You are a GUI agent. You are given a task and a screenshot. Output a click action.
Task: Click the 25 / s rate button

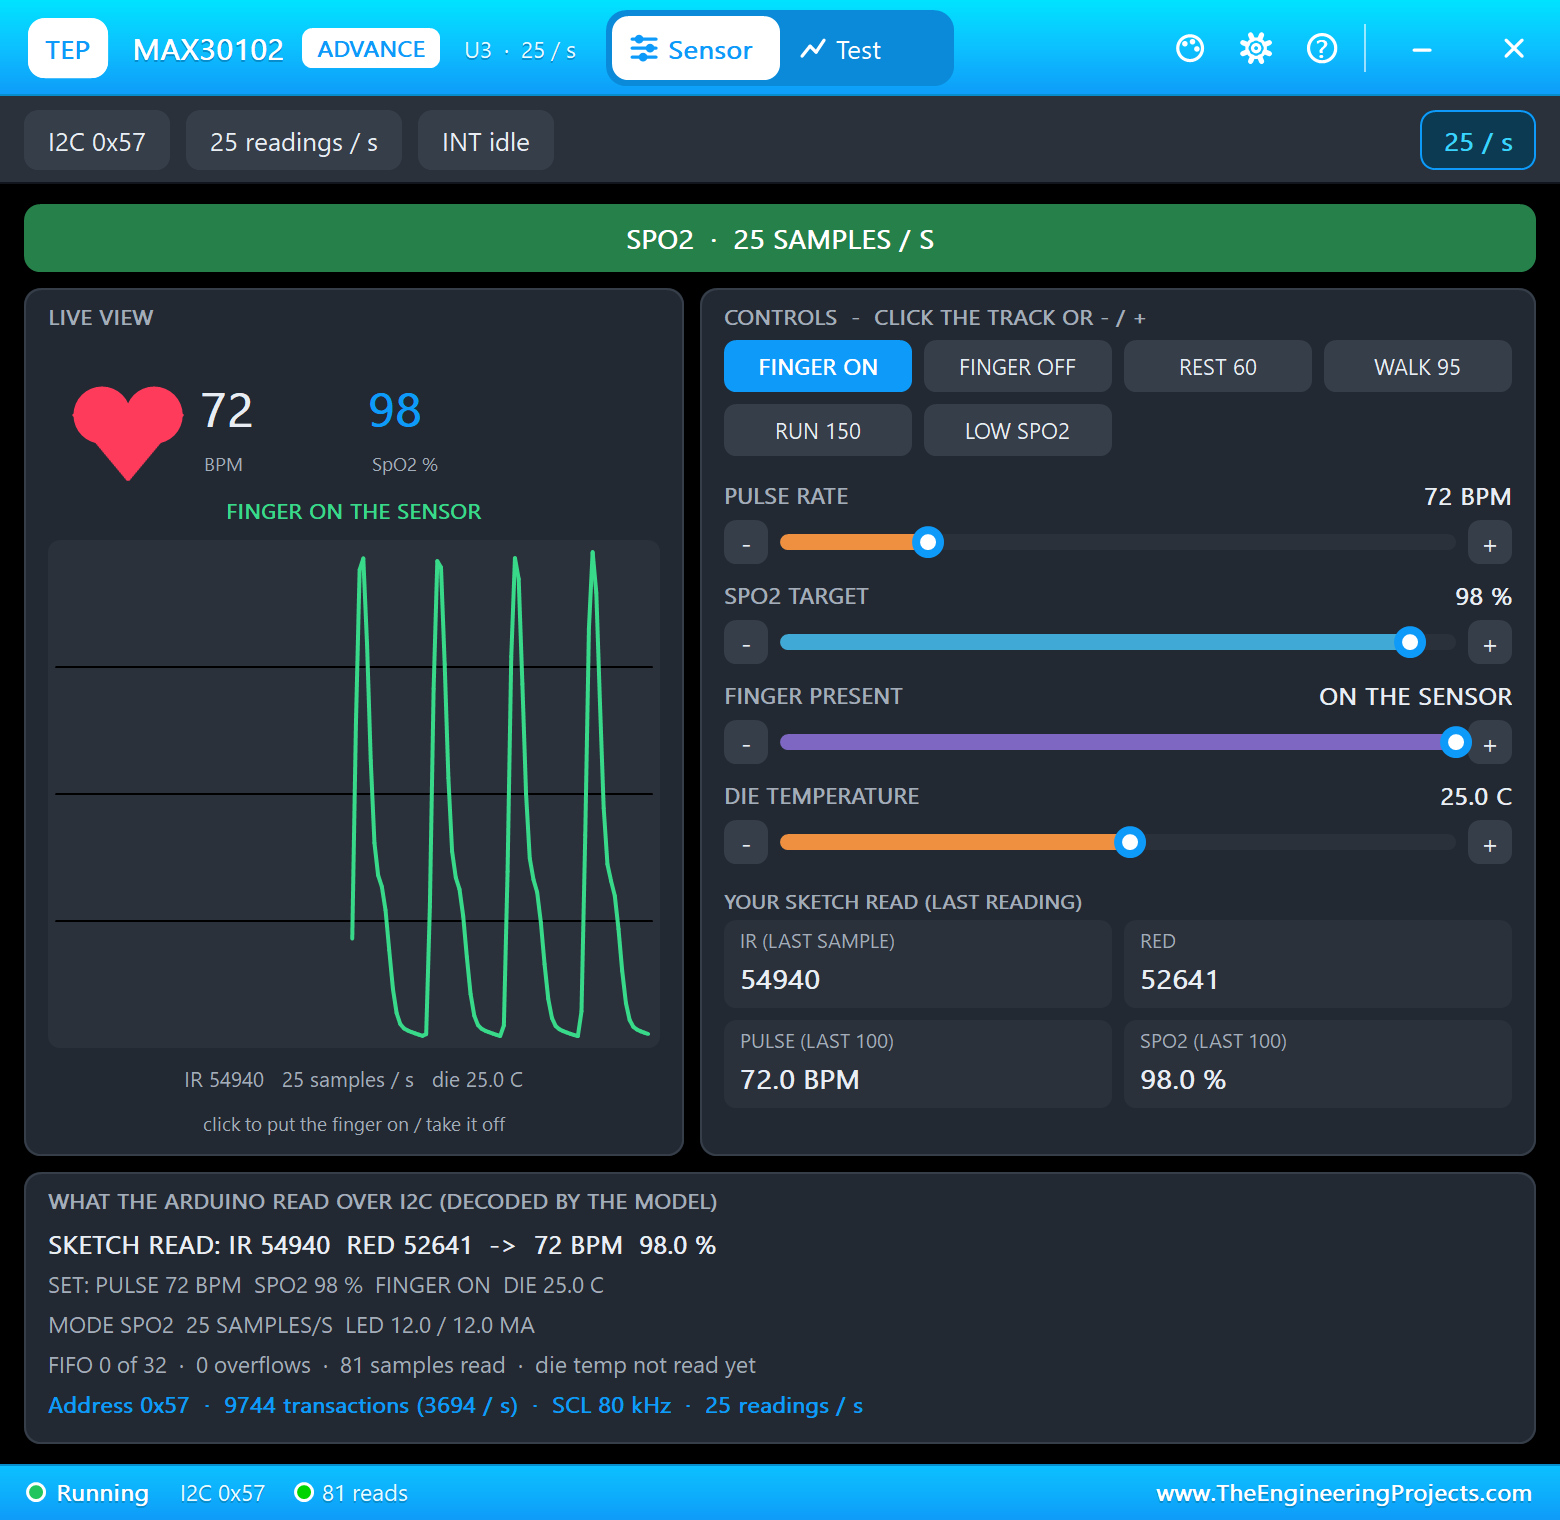[1478, 140]
